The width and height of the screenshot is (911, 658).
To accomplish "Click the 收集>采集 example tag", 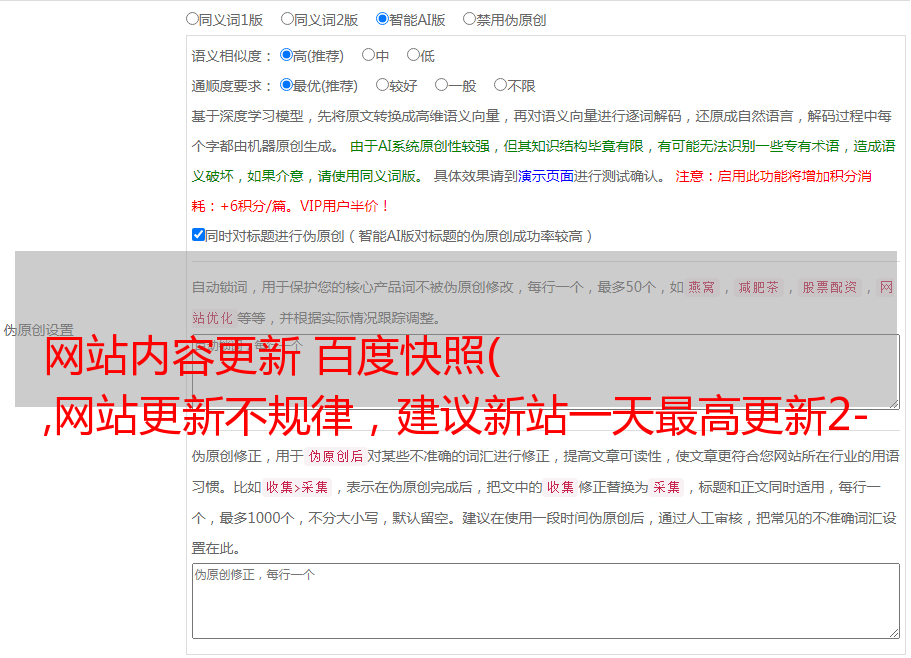I will pyautogui.click(x=298, y=488).
